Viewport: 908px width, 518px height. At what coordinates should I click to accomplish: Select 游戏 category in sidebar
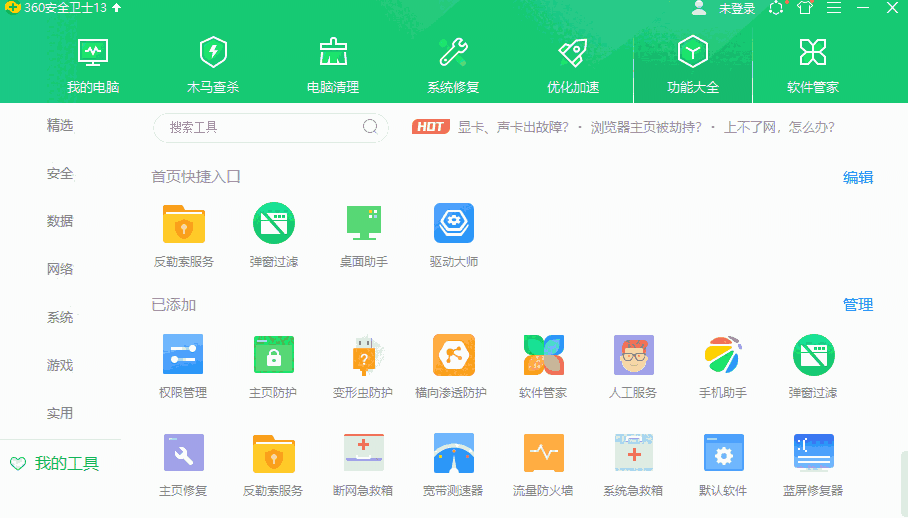[x=60, y=365]
